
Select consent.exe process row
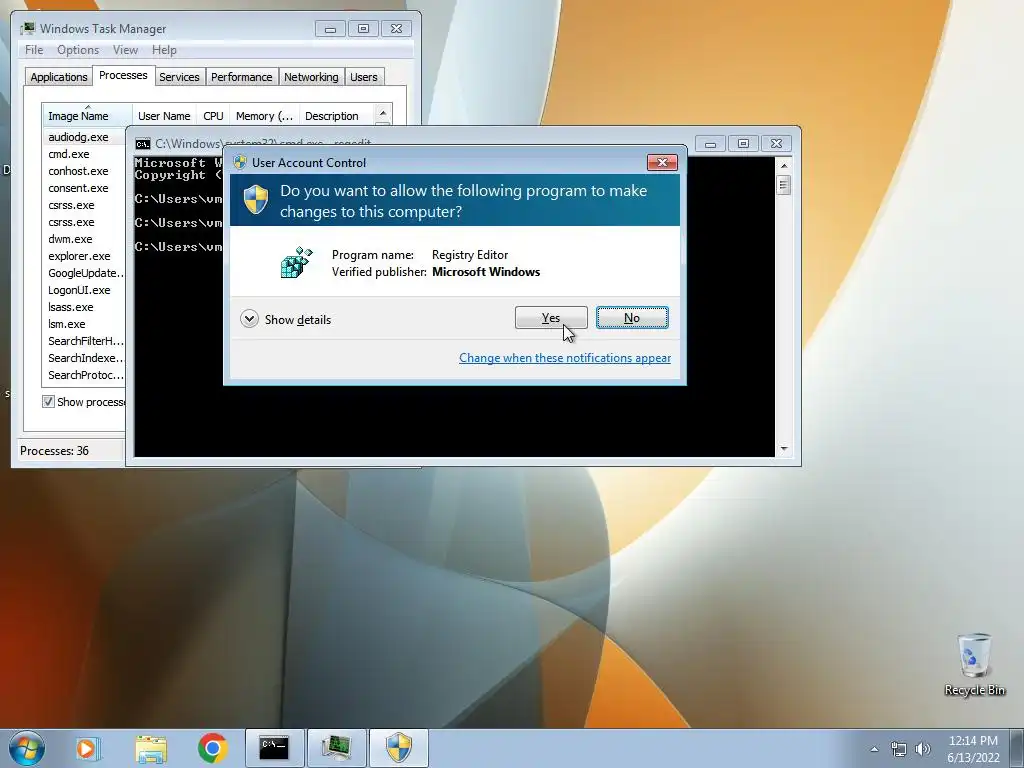pos(84,188)
